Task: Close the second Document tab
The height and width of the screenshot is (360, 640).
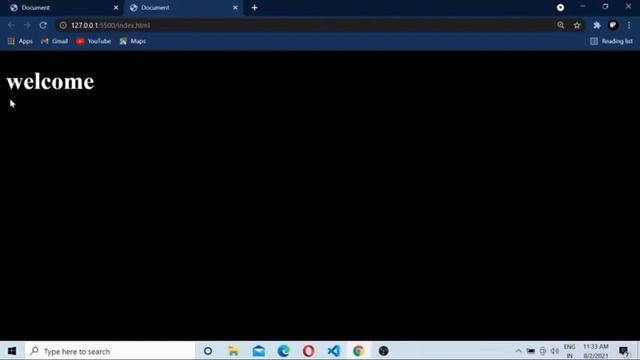Action: (x=236, y=8)
